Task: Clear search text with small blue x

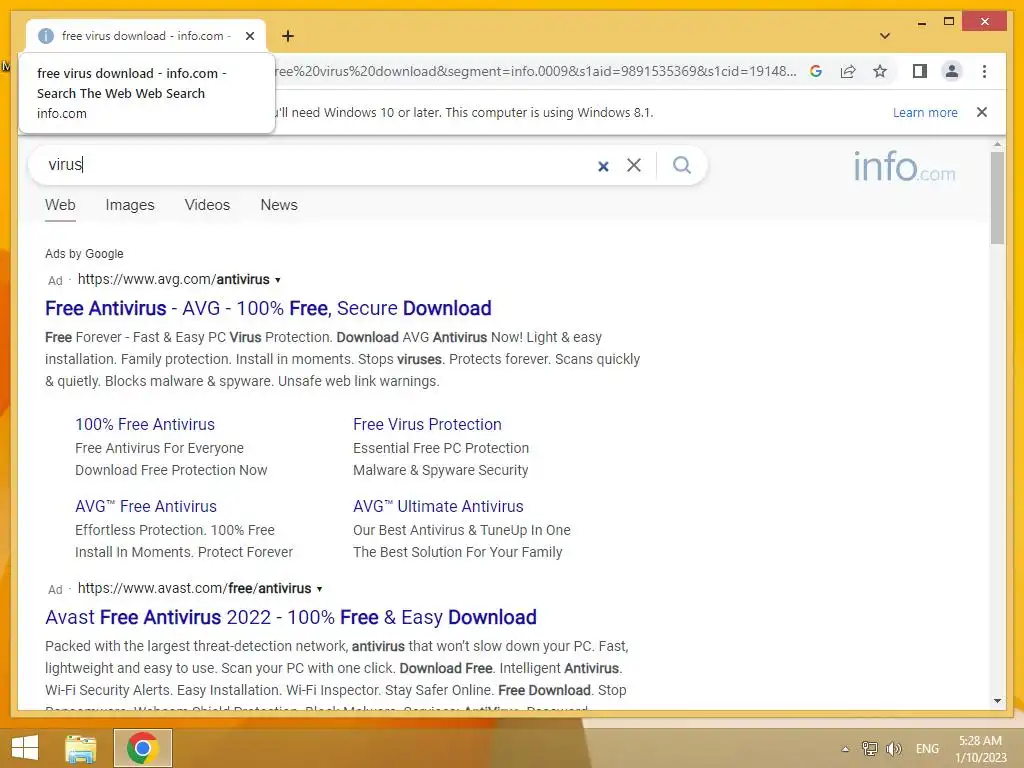Action: [x=603, y=167]
